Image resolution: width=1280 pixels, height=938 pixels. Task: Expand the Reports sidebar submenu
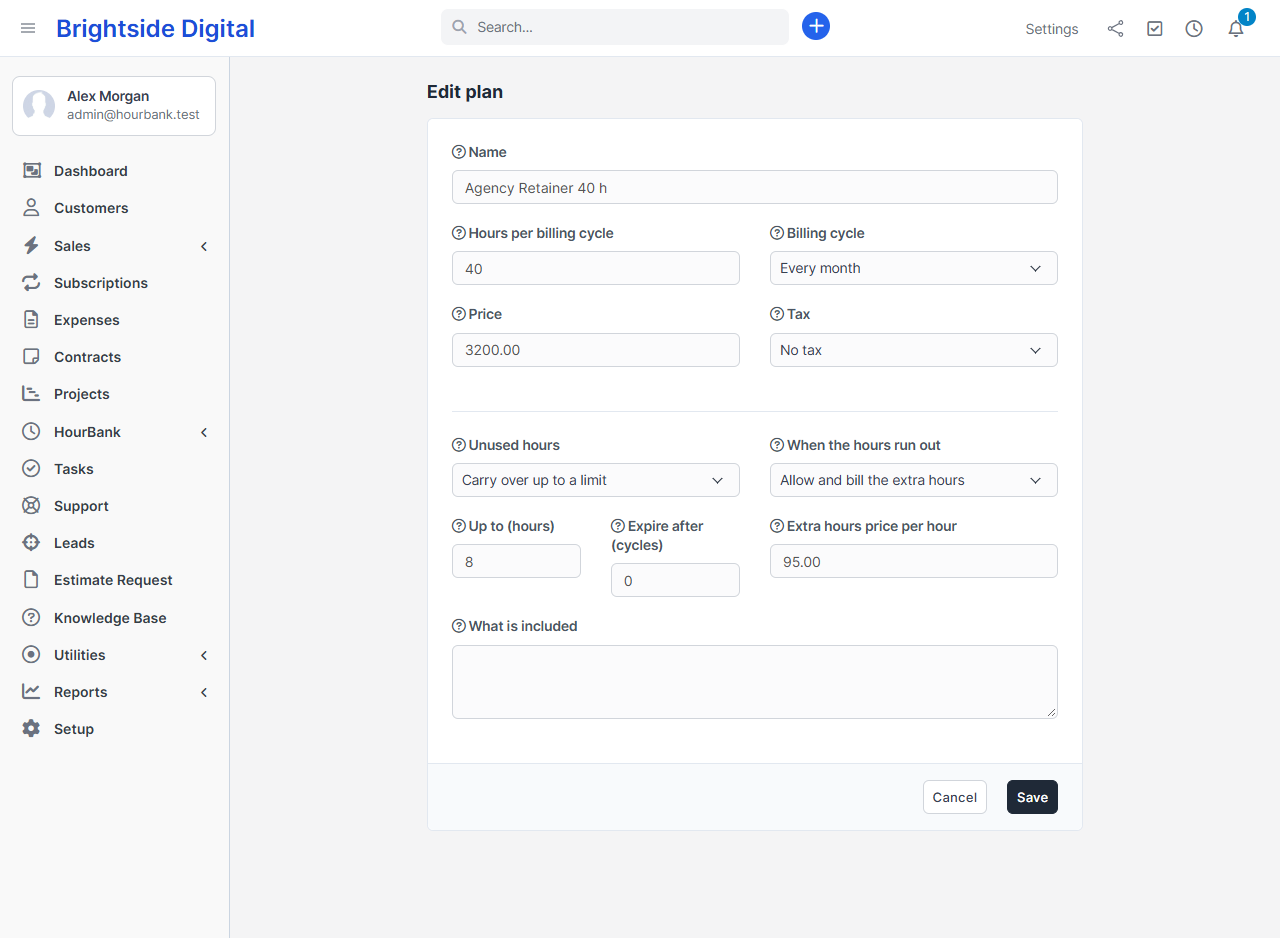(x=115, y=692)
